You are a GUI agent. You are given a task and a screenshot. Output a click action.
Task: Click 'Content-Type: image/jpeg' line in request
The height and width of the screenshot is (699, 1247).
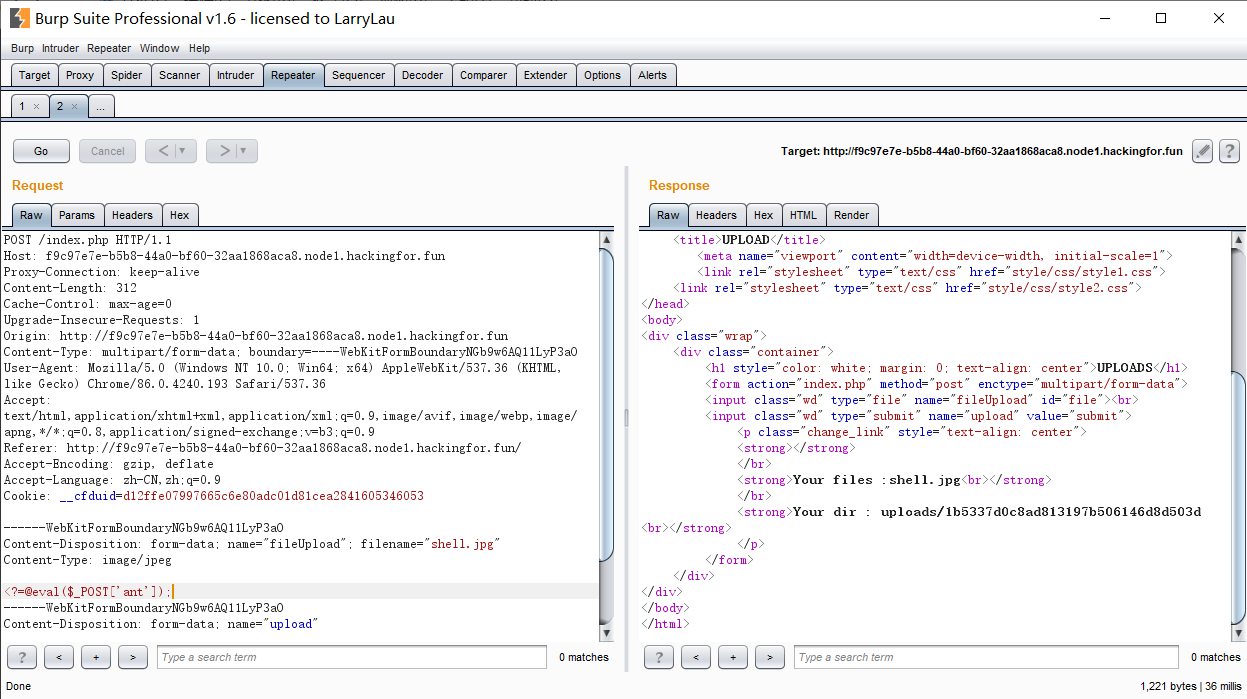coord(88,560)
